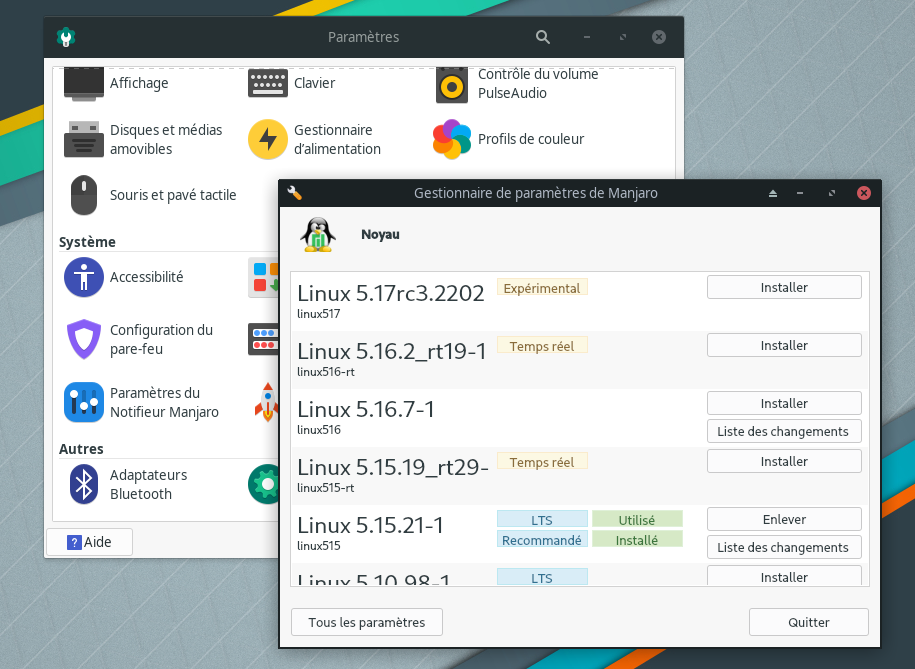Screen dimensions: 915x669
Task: Minimize the Gestionnaire de paramètres de Manjaro window
Action: point(800,193)
